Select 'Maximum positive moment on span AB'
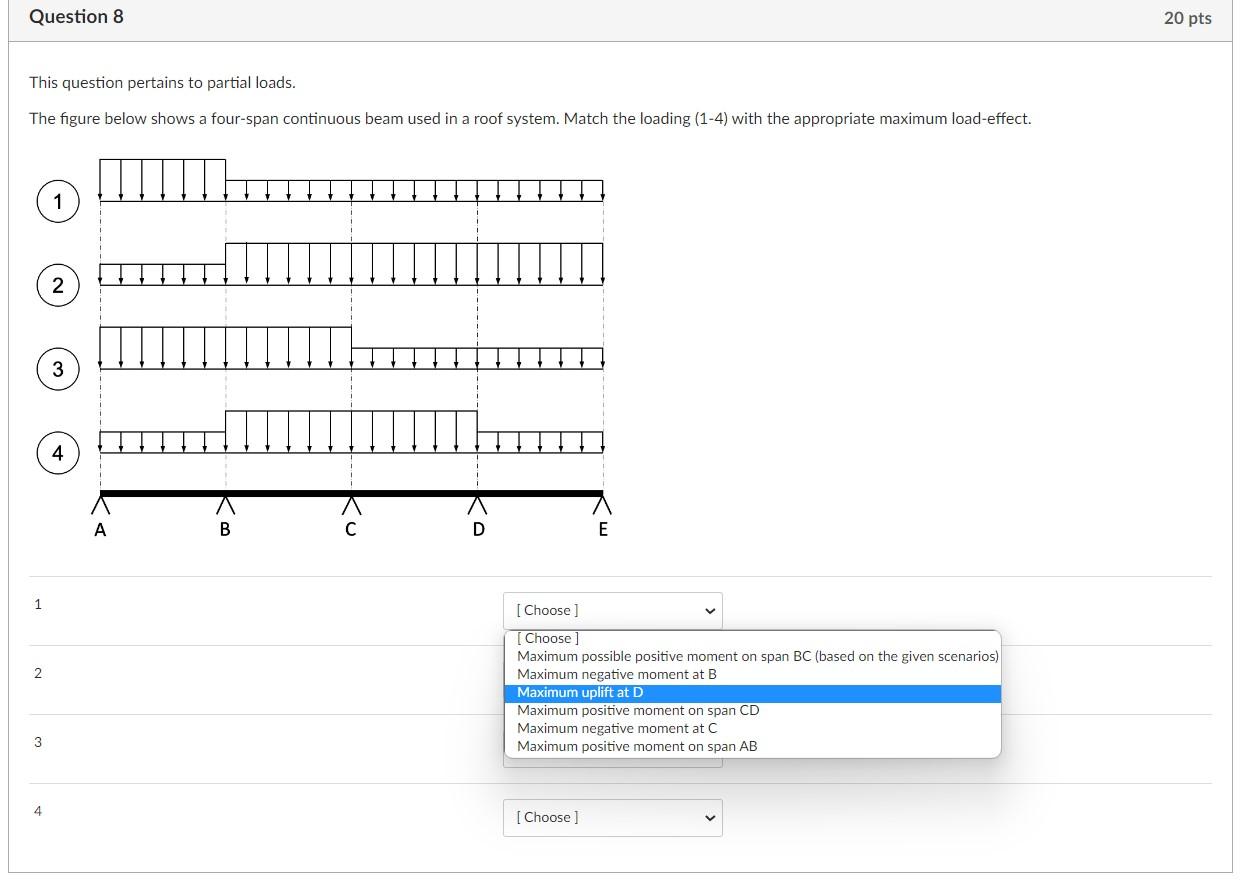This screenshot has width=1242, height=881. (636, 746)
